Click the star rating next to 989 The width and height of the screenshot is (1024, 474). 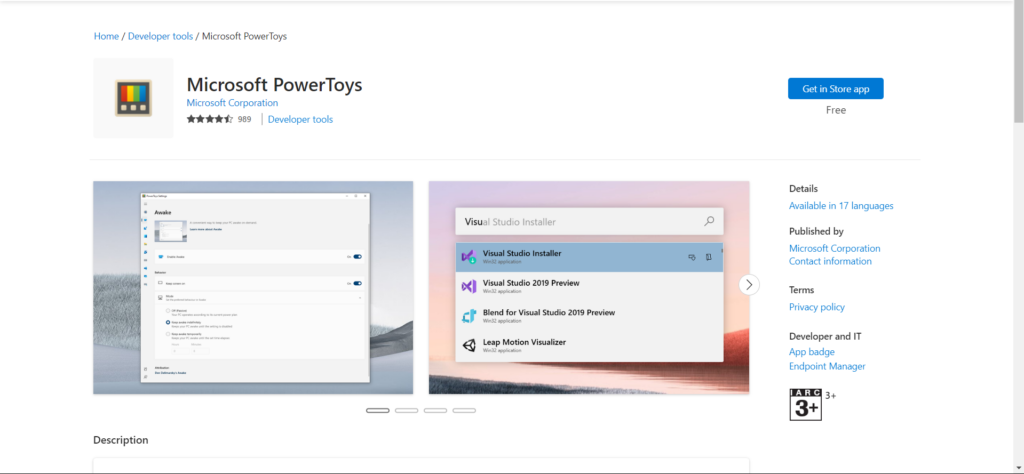coord(209,119)
